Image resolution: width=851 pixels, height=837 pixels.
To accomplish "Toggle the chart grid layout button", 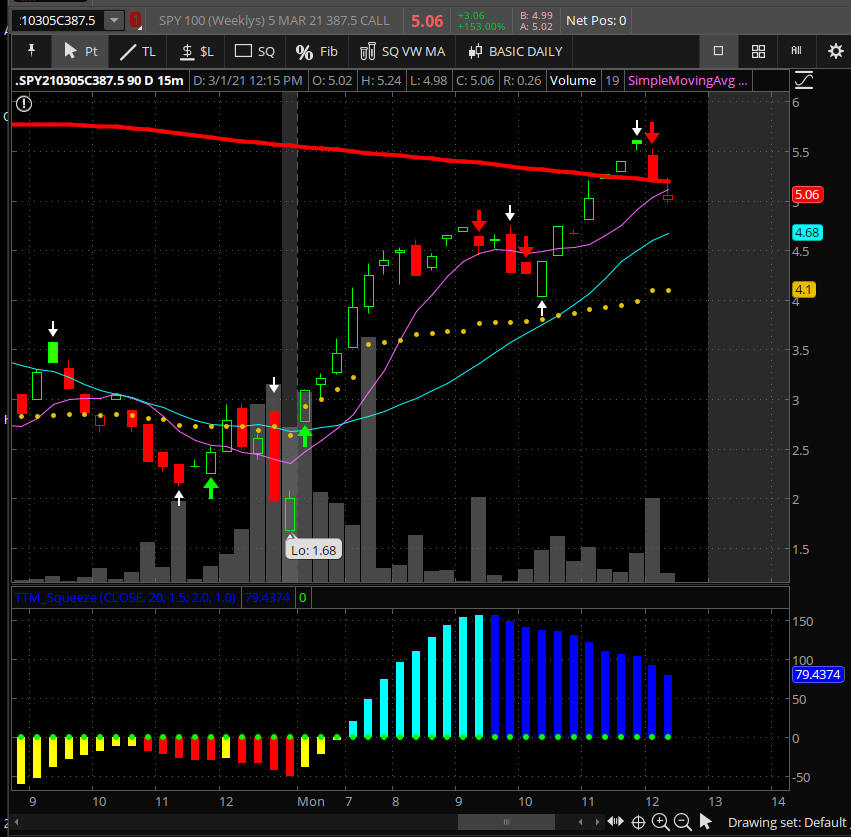I will click(x=758, y=51).
